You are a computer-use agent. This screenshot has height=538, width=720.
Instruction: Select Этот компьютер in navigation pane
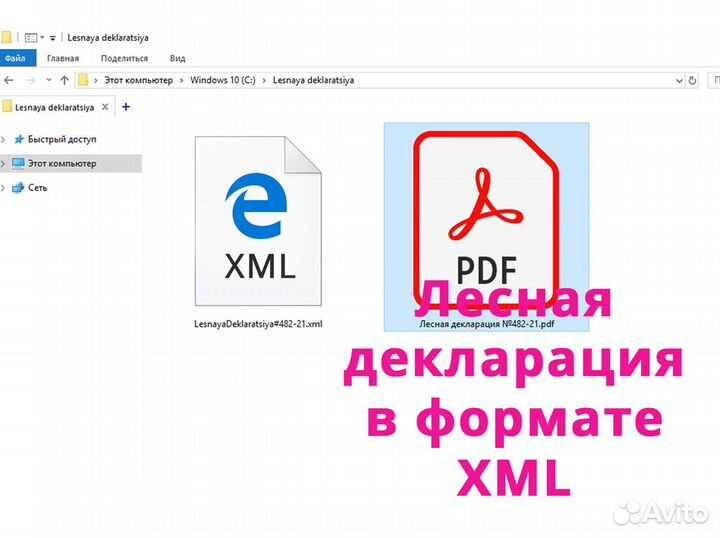click(x=62, y=163)
